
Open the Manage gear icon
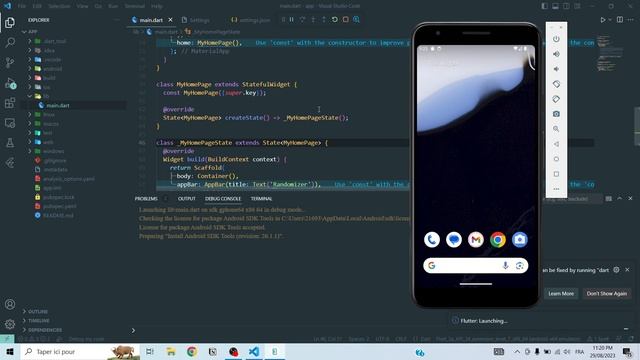click(x=10, y=324)
